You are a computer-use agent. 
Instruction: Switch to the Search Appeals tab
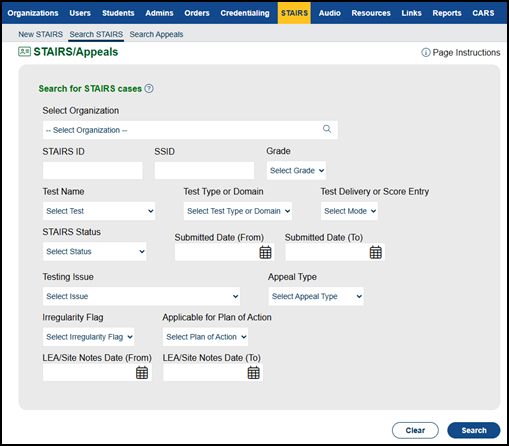pos(156,34)
